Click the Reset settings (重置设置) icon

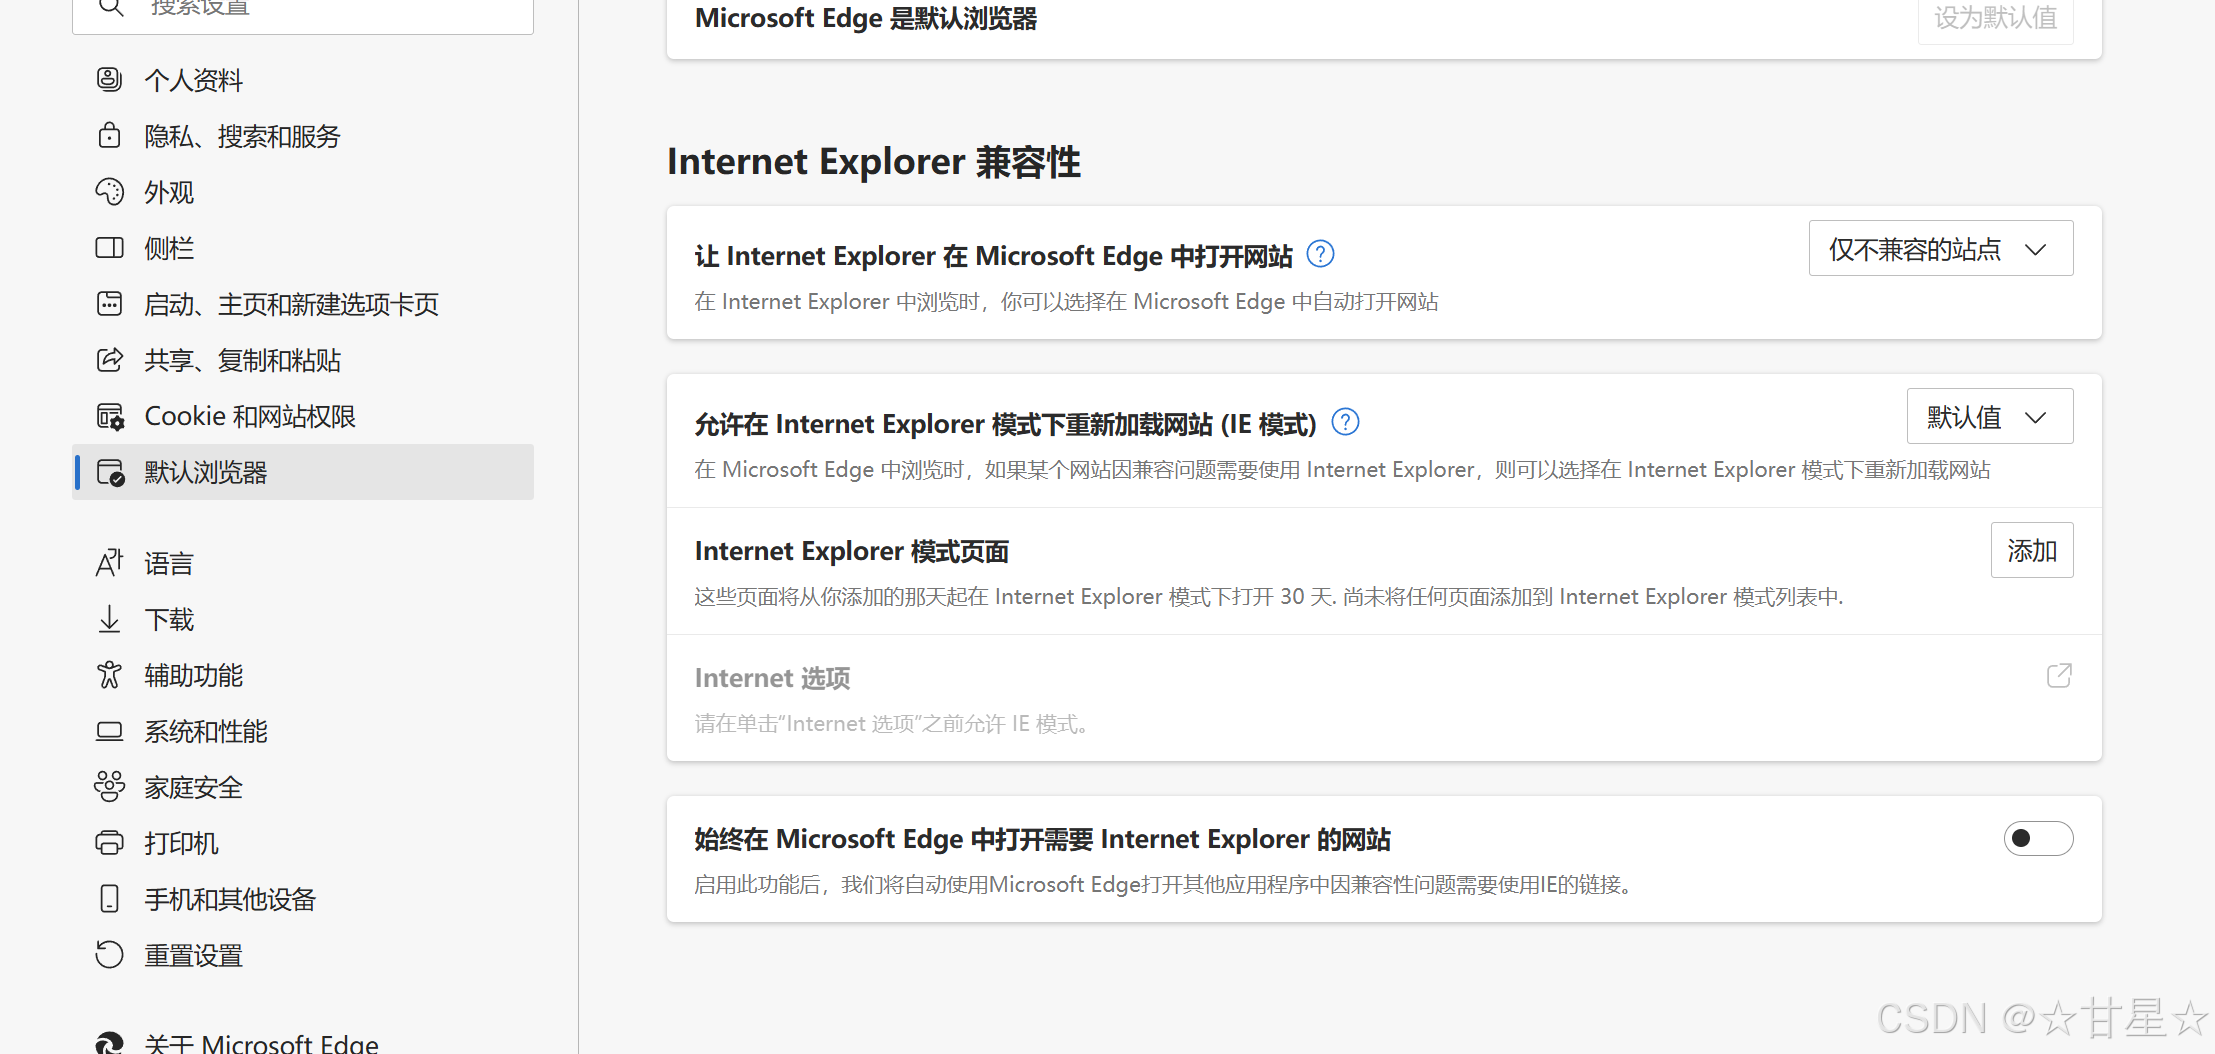pos(110,955)
